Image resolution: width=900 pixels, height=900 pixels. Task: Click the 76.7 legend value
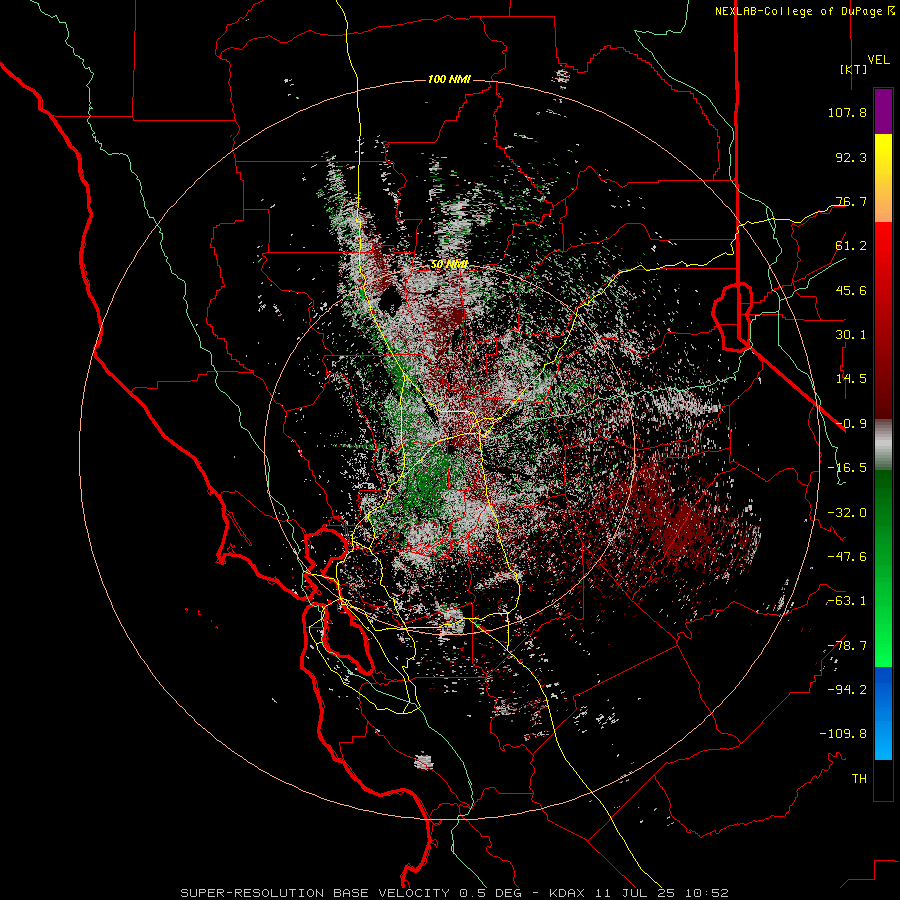pos(851,201)
